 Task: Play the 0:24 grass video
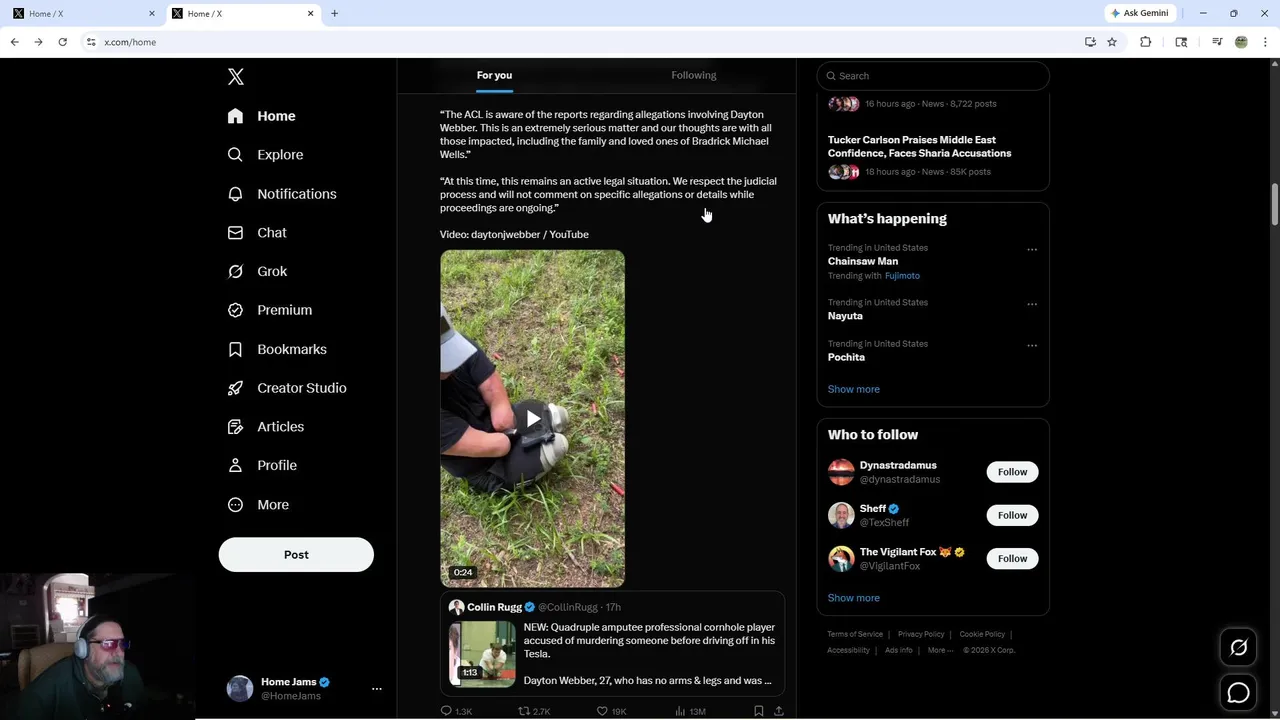(x=533, y=418)
